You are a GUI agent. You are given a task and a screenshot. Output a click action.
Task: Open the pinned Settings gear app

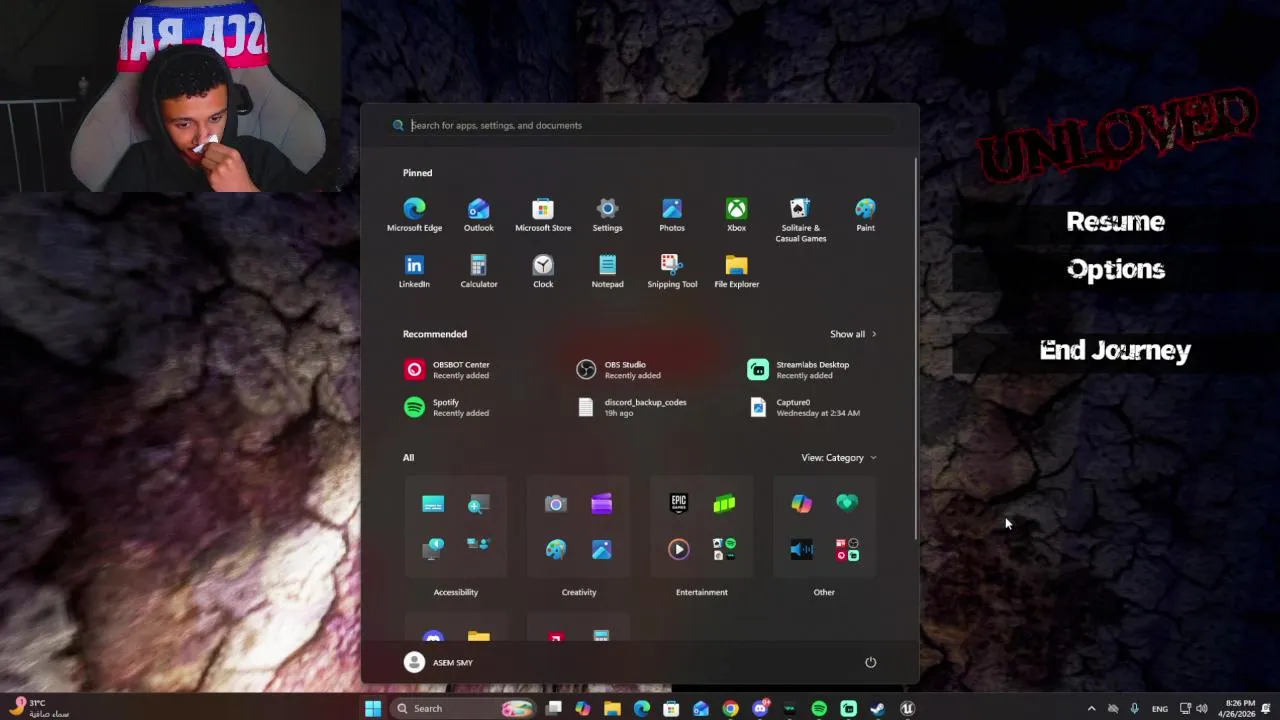[607, 215]
